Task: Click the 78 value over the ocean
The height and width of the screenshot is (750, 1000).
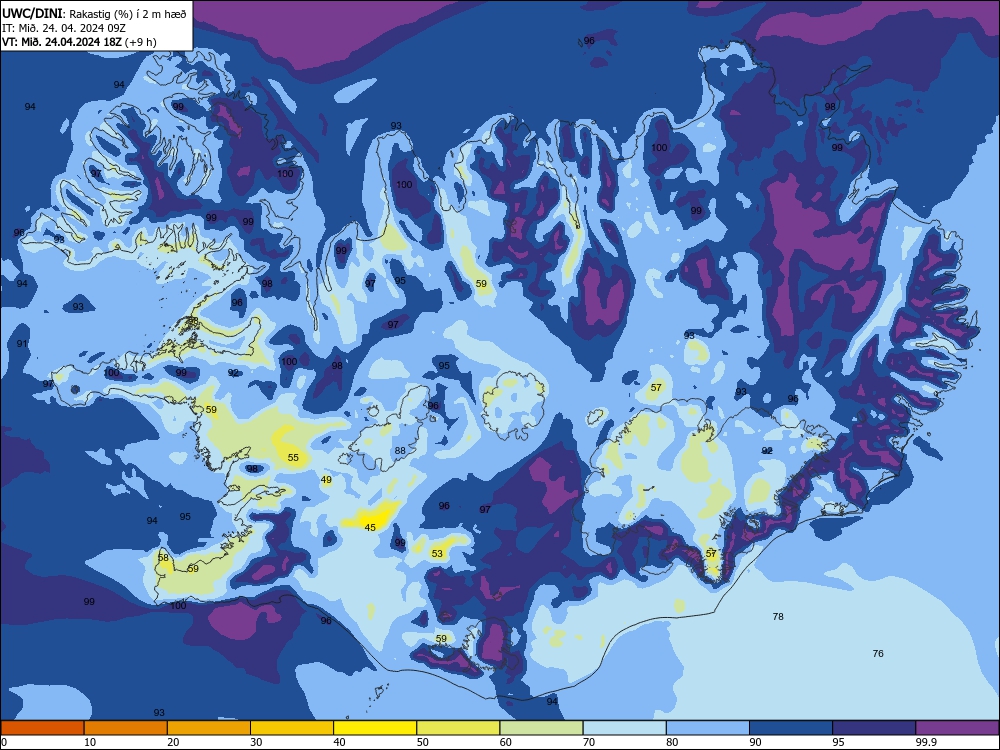Action: click(778, 617)
